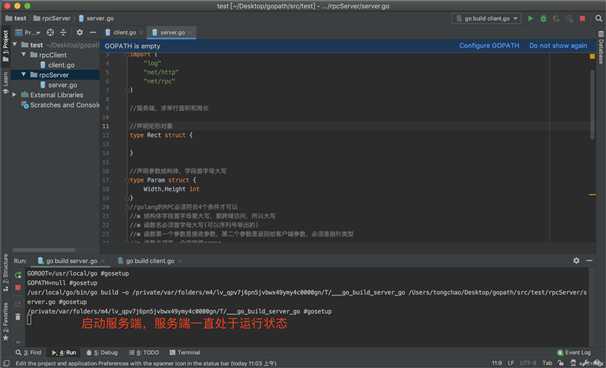Open the Event Log
This screenshot has width=606, height=368.
[x=574, y=353]
